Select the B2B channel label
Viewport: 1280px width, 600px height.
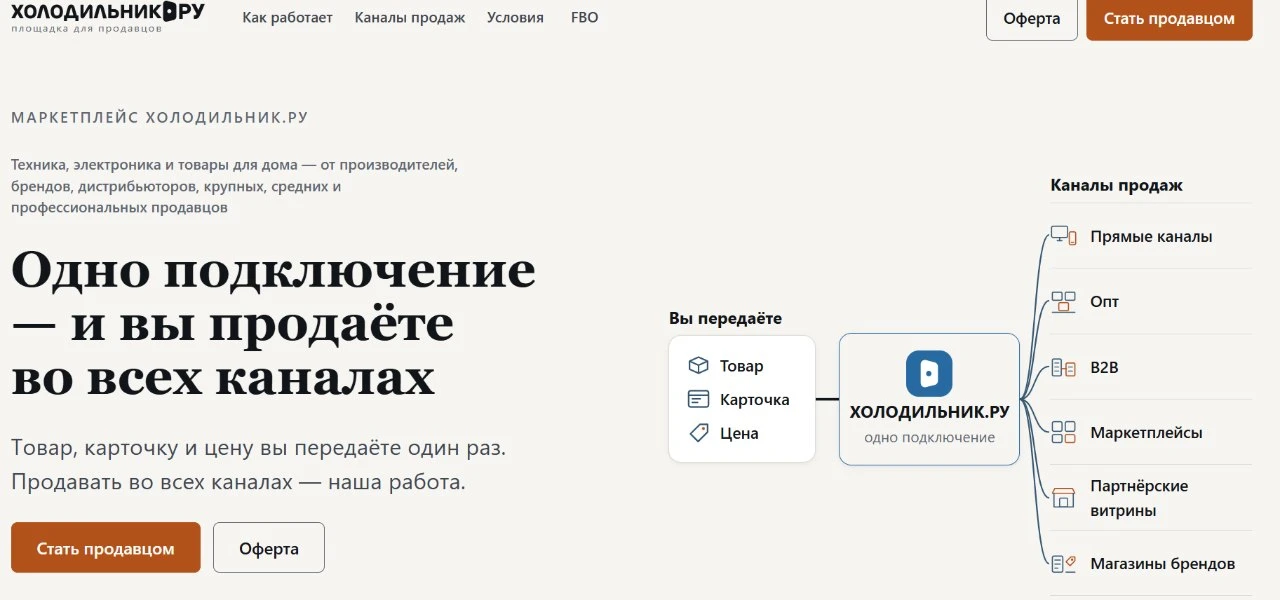(x=1104, y=368)
